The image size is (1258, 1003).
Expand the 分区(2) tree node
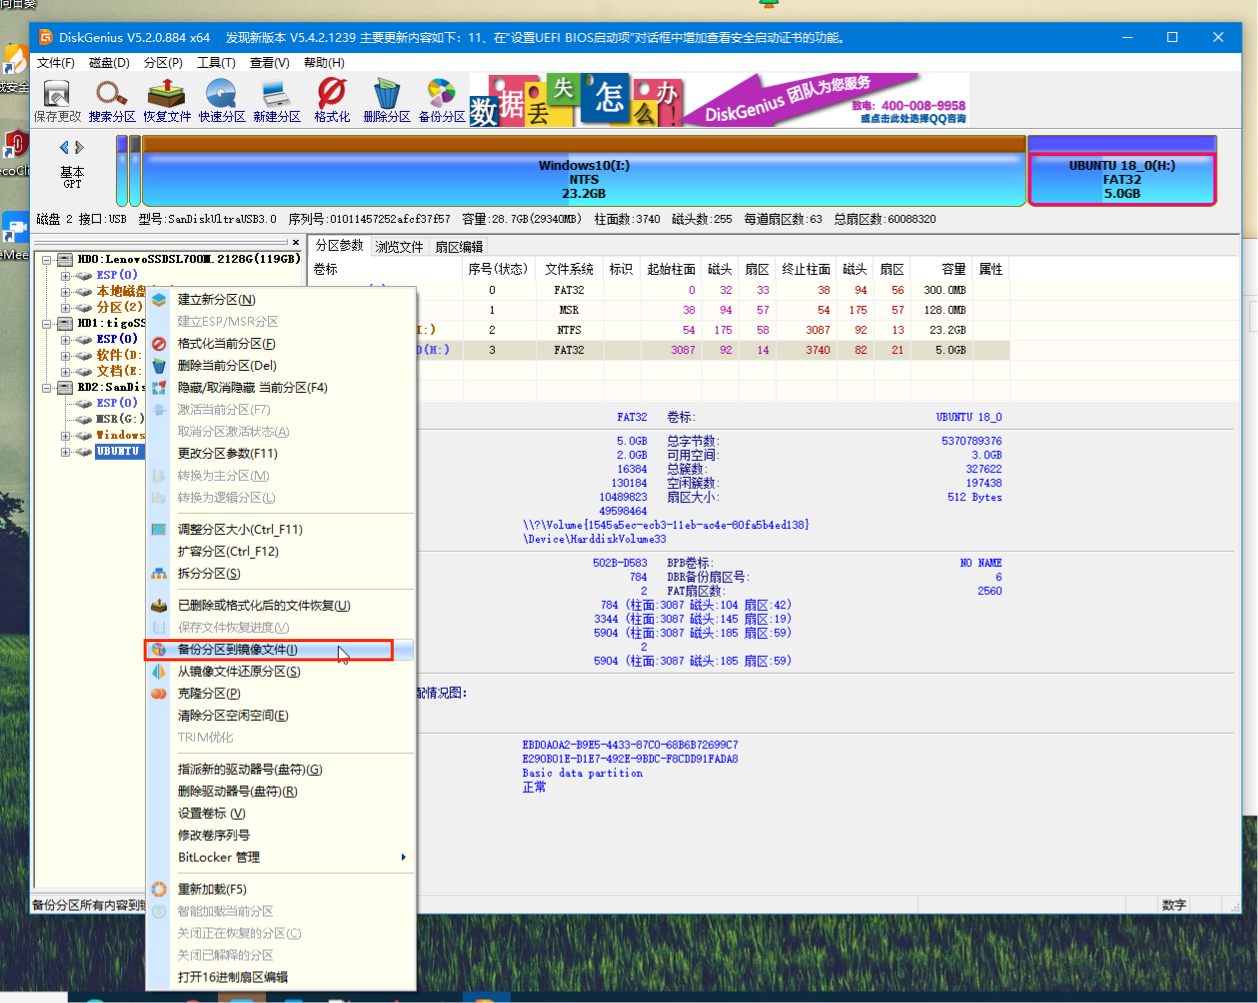click(x=65, y=307)
